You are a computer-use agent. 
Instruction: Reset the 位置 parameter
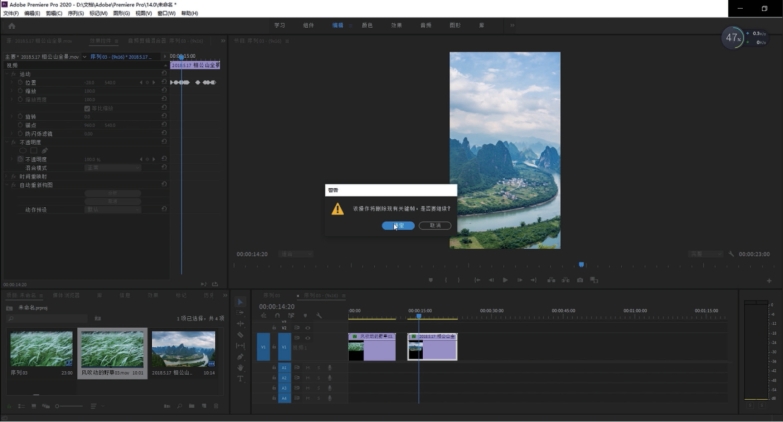(164, 82)
